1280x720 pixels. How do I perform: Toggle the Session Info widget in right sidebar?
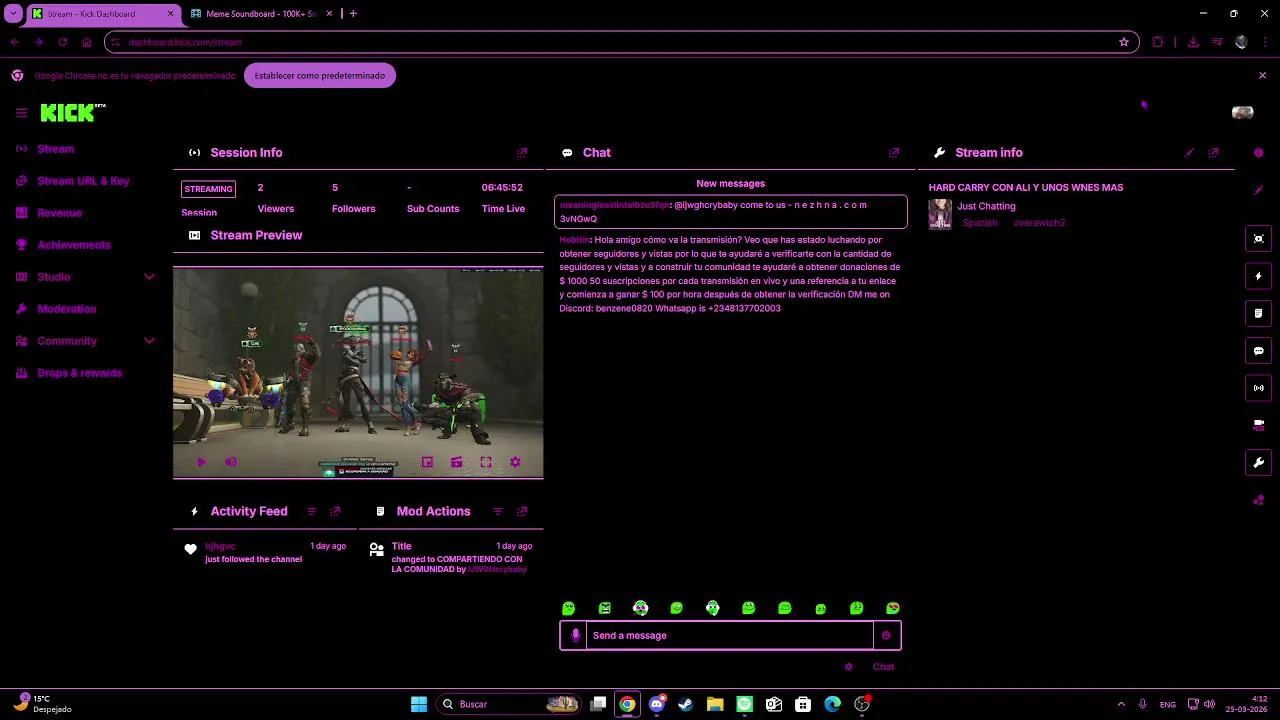point(1258,238)
